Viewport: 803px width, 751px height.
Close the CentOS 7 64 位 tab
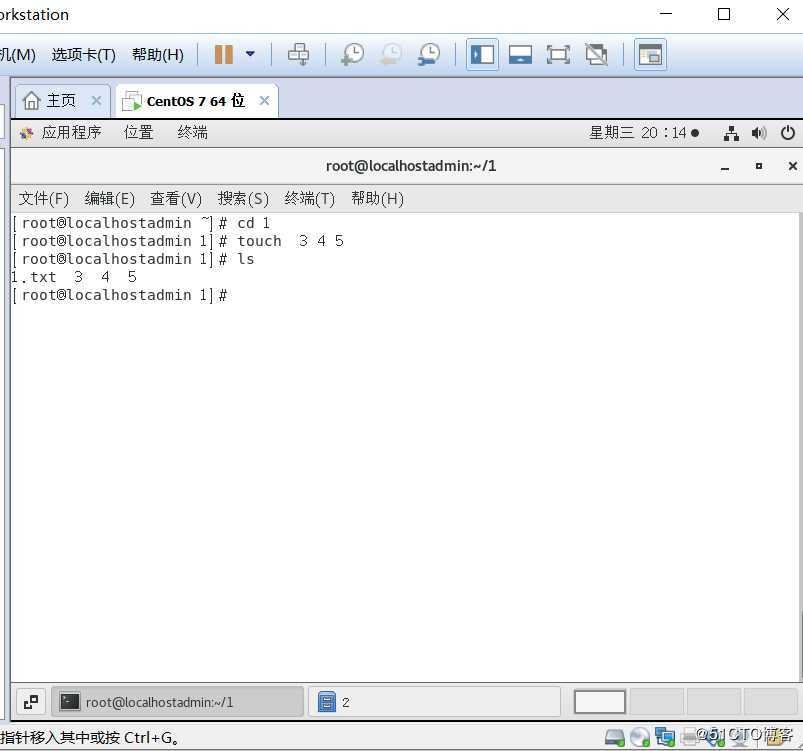point(264,100)
